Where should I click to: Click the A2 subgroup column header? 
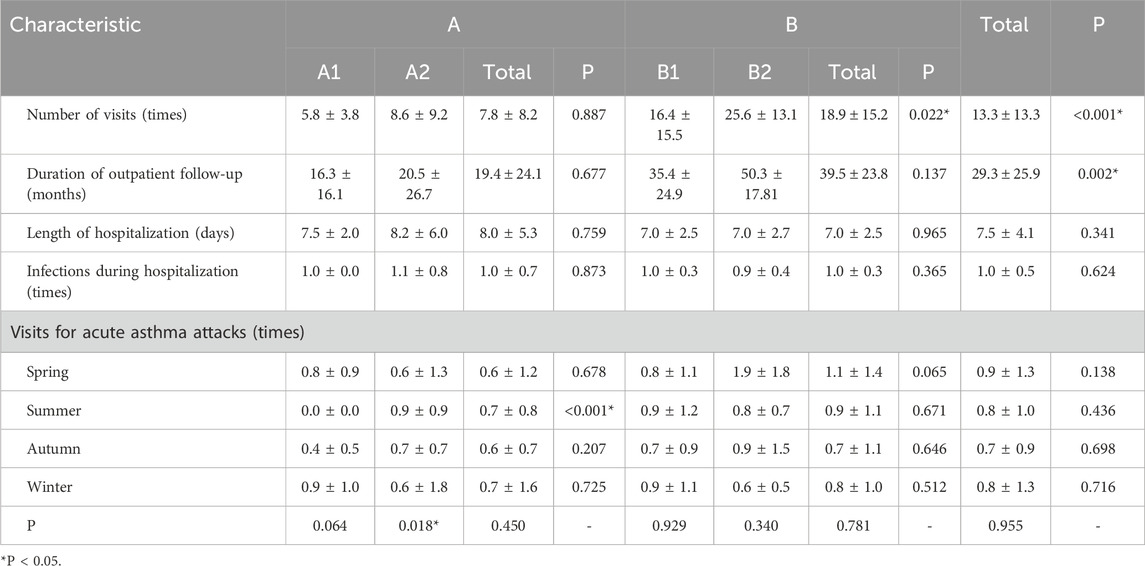coord(417,72)
